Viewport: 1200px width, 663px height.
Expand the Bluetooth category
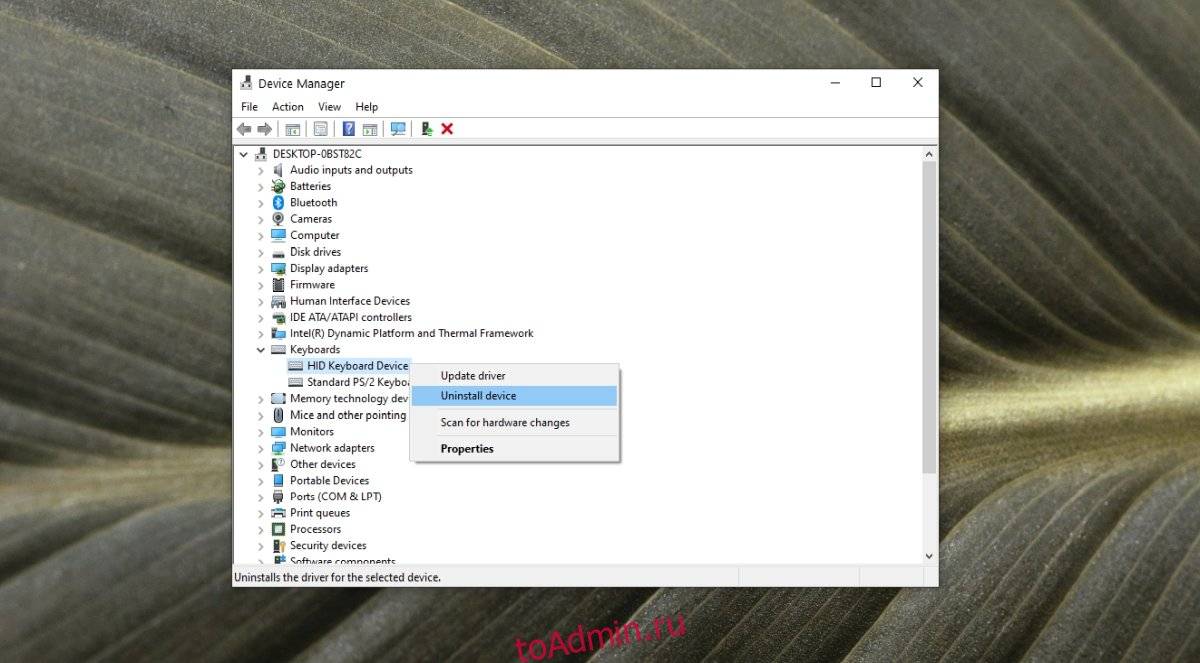click(261, 203)
